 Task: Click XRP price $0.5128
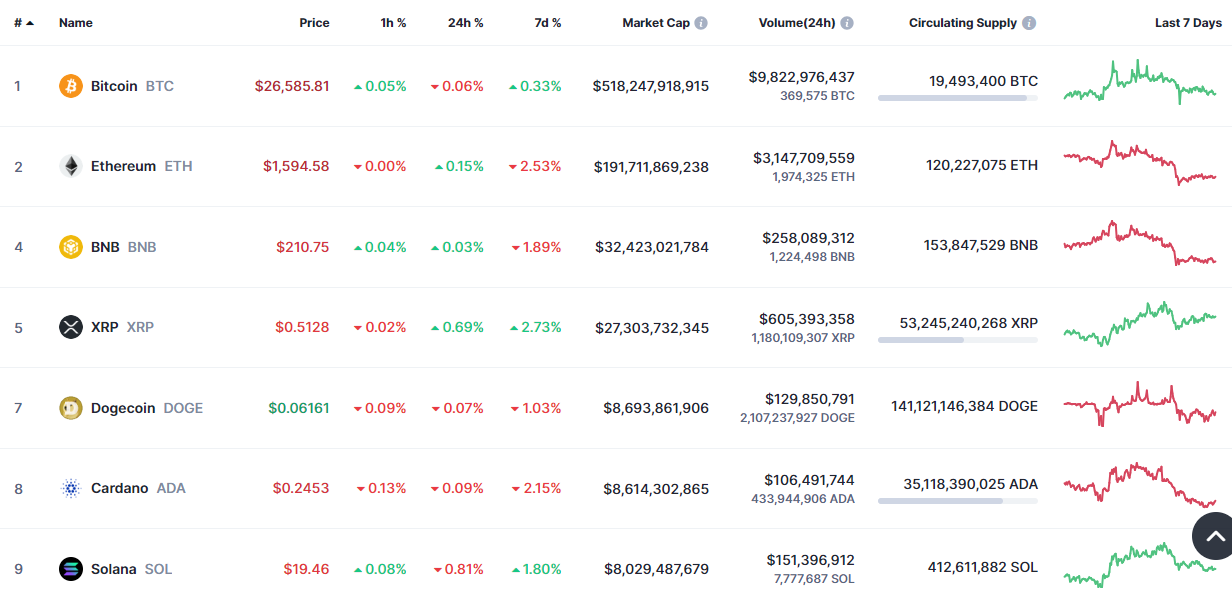pyautogui.click(x=302, y=327)
